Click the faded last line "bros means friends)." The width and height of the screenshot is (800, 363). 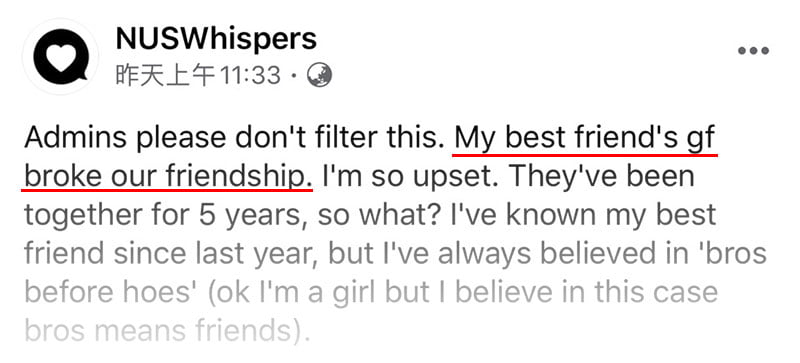point(167,331)
